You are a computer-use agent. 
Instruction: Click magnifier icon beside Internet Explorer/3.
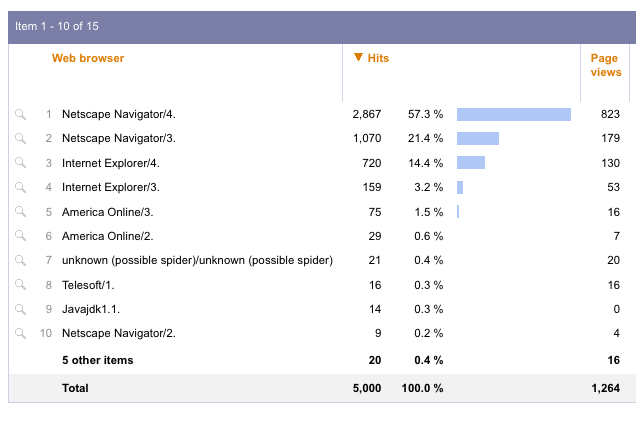20,187
